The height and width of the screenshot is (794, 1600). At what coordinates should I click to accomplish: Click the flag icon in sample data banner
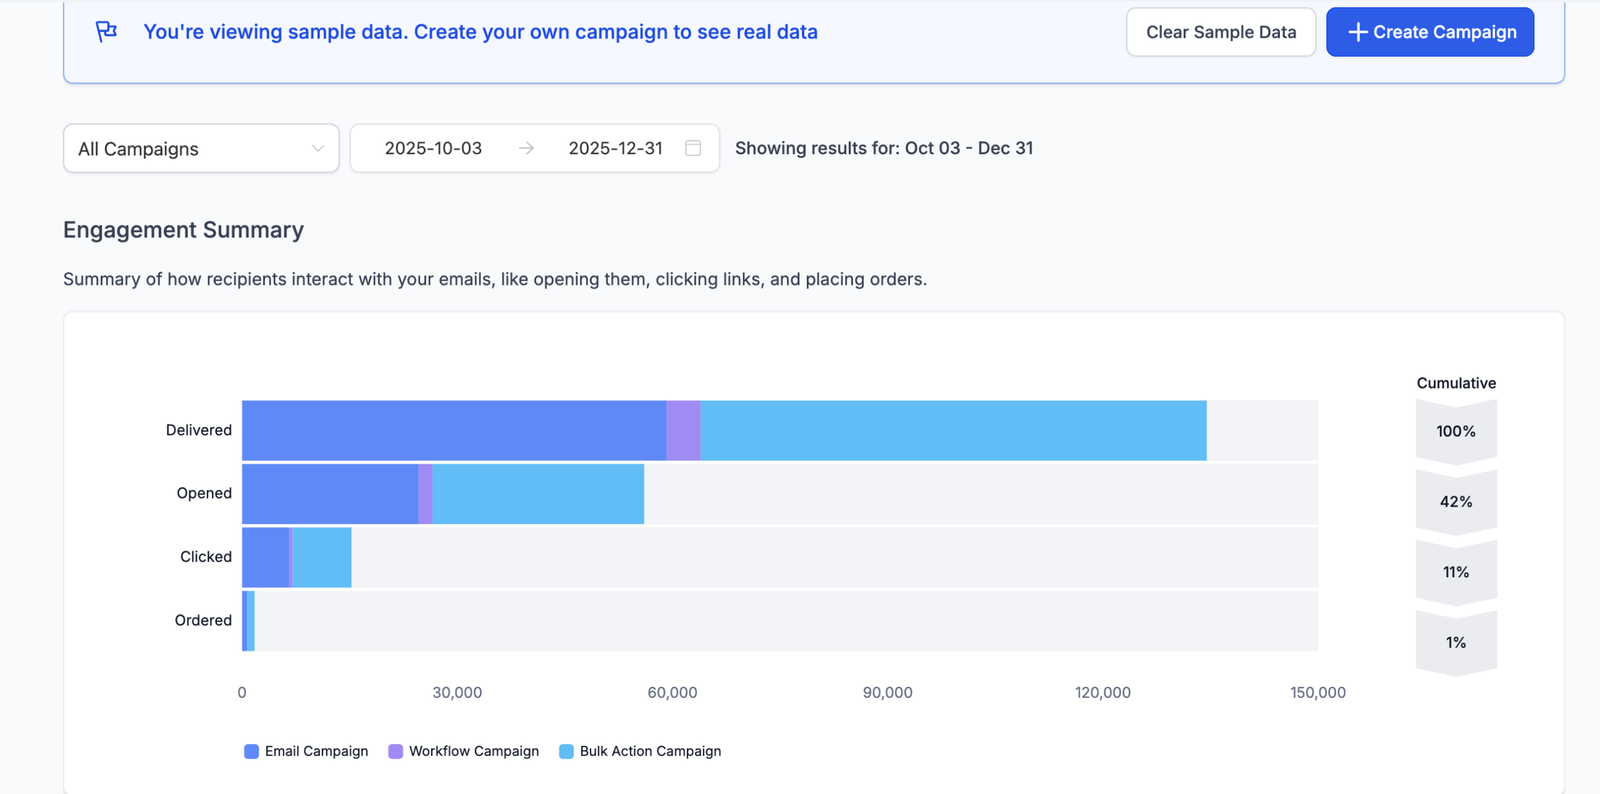(x=106, y=32)
